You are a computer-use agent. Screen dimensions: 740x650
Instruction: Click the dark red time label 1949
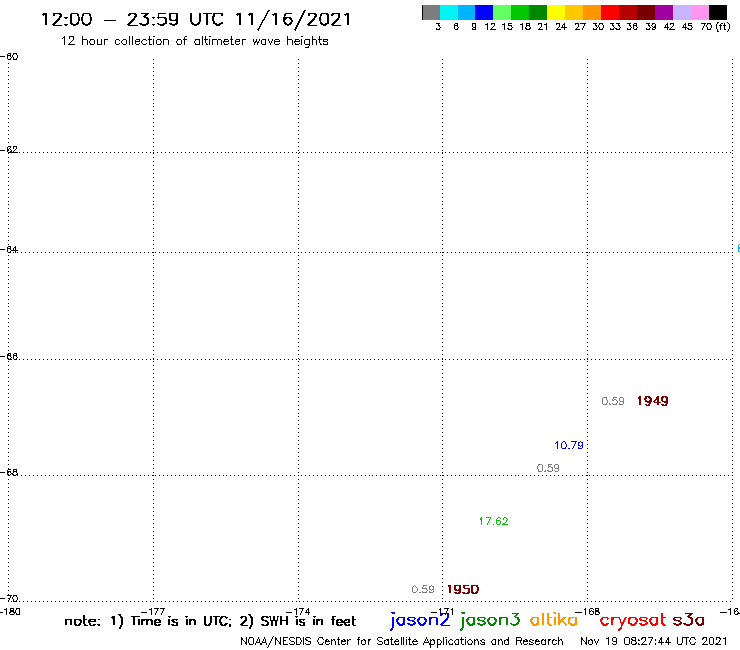(652, 401)
